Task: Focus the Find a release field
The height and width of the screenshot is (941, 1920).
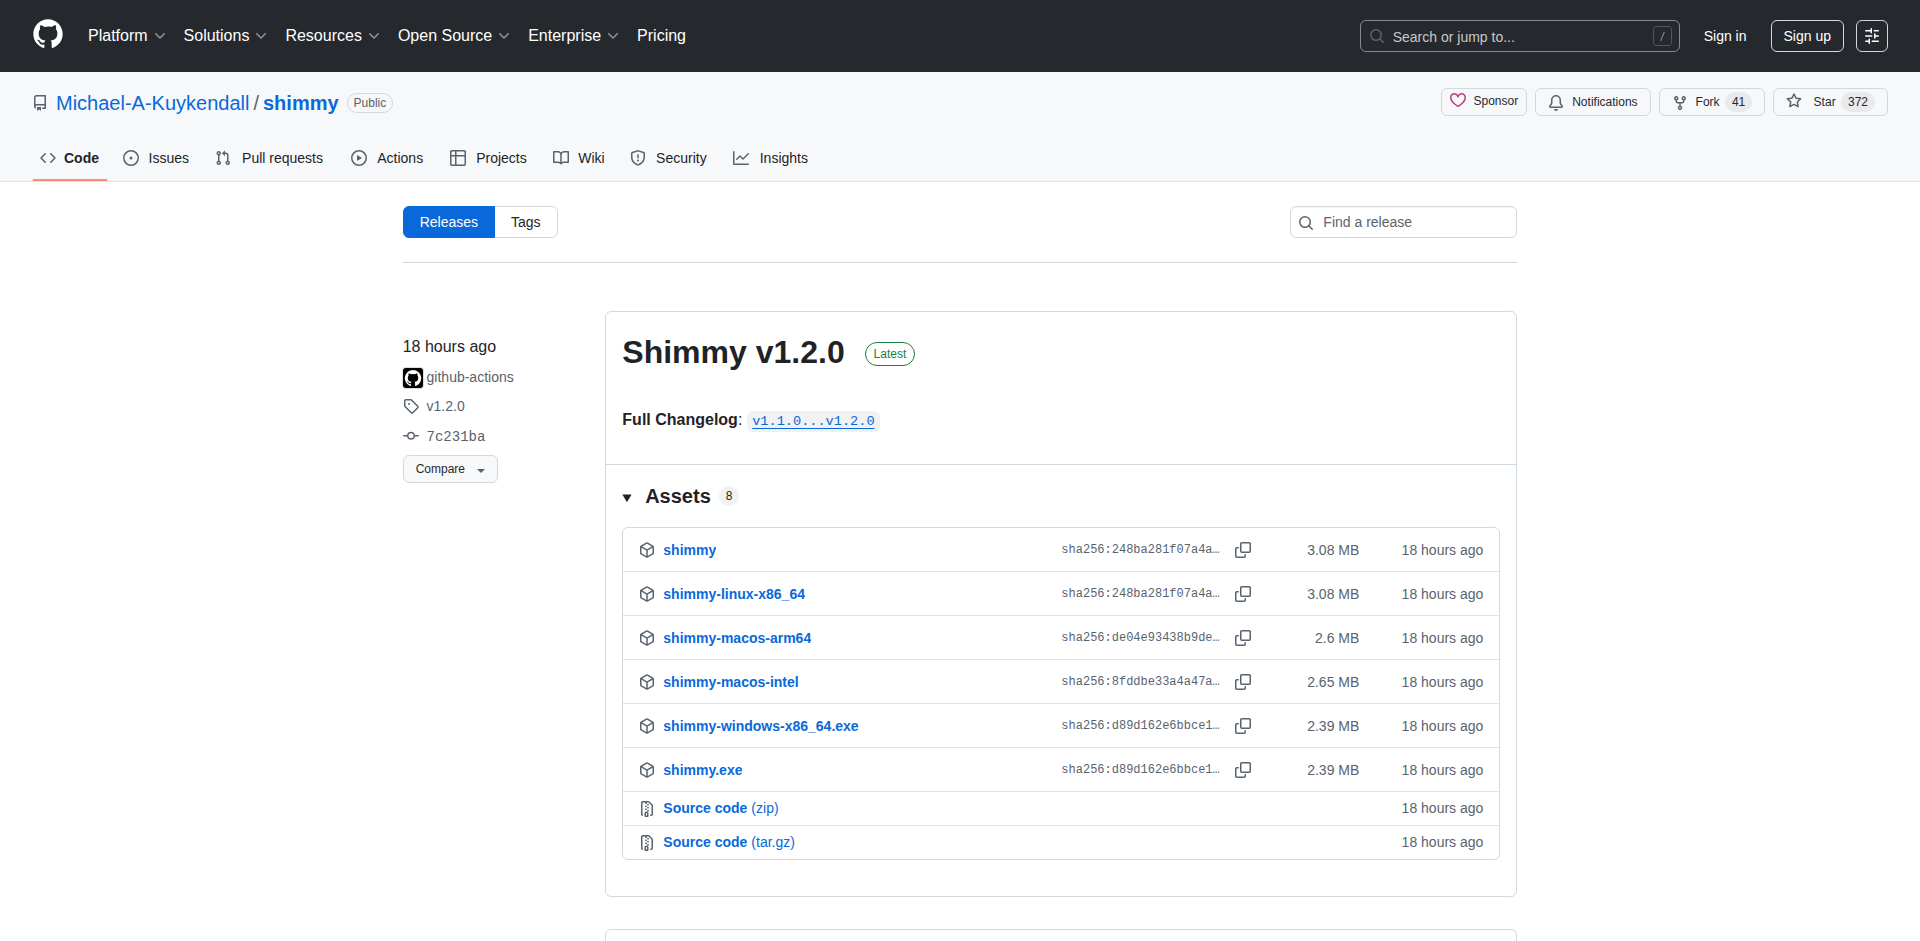Action: pos(1403,222)
